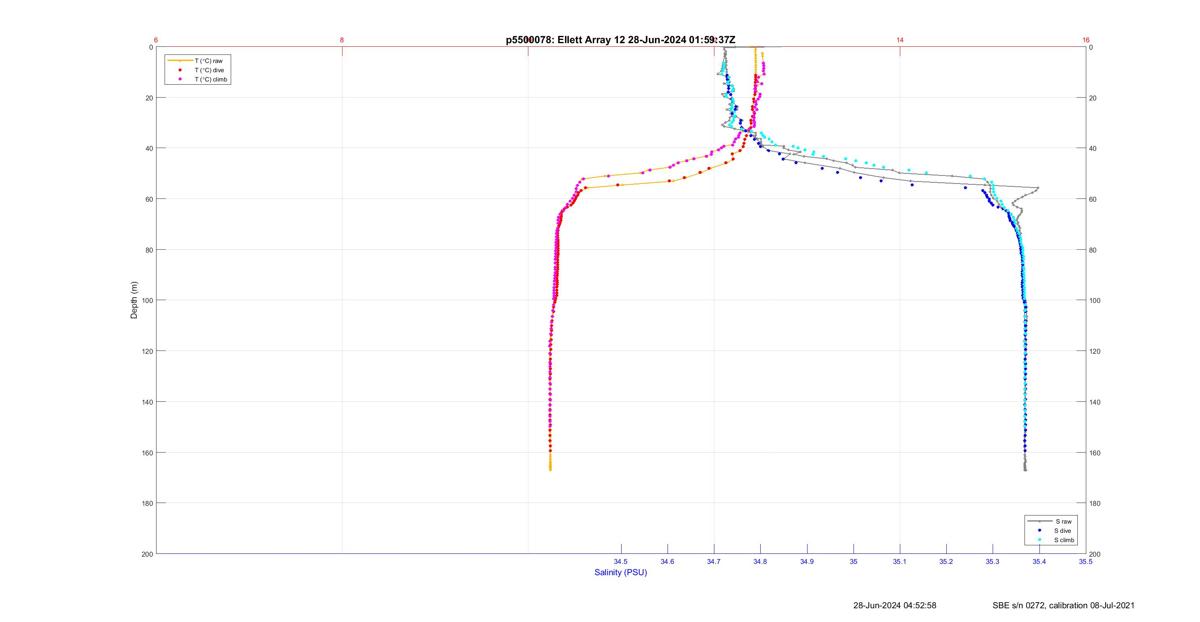The width and height of the screenshot is (1200, 622).
Task: Click salinity tick label 34.6
Action: [x=667, y=562]
